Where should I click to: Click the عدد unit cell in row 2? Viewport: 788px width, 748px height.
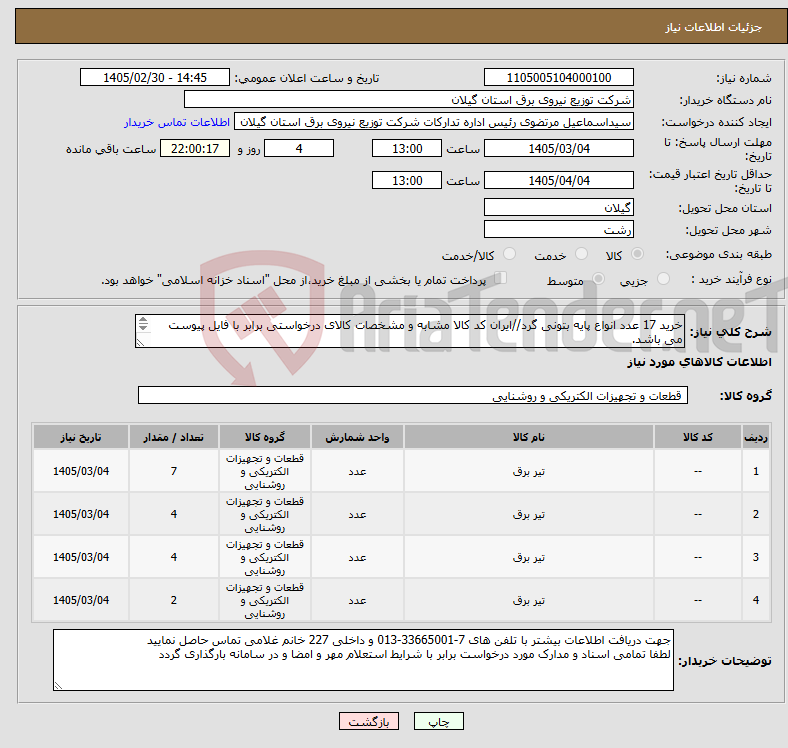pyautogui.click(x=357, y=514)
